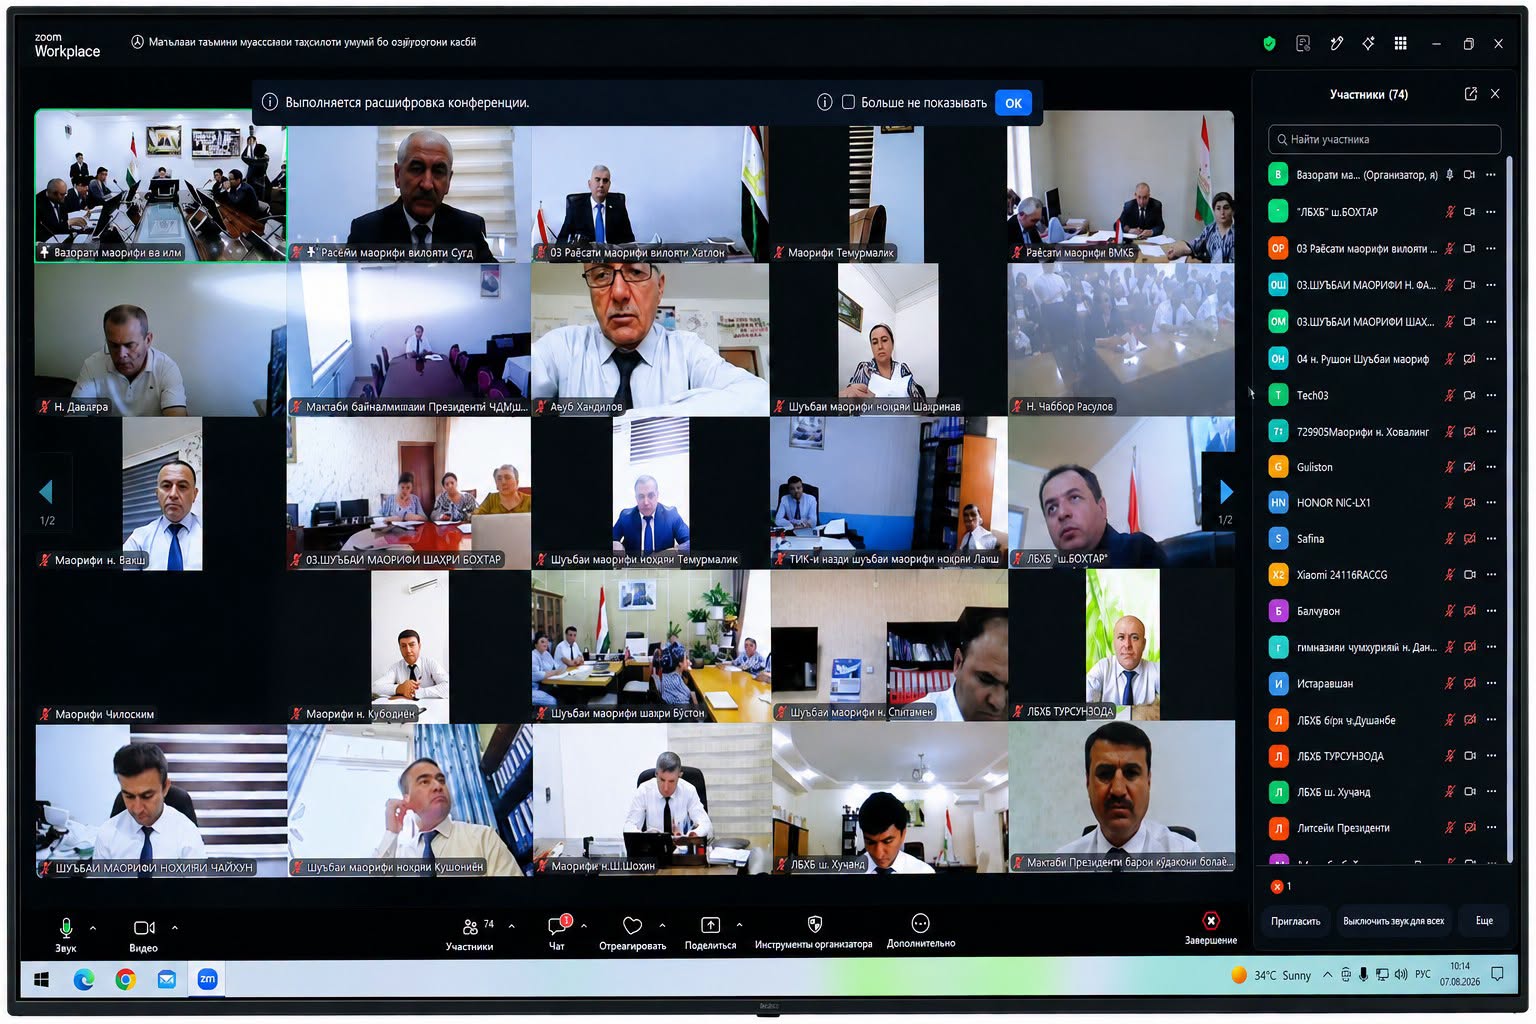Click the Найти участника search field
The width and height of the screenshot is (1536, 1024).
coord(1385,139)
